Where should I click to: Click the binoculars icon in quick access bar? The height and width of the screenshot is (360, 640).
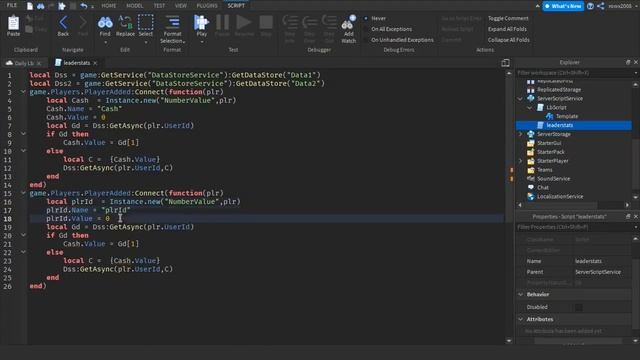(x=40, y=6)
